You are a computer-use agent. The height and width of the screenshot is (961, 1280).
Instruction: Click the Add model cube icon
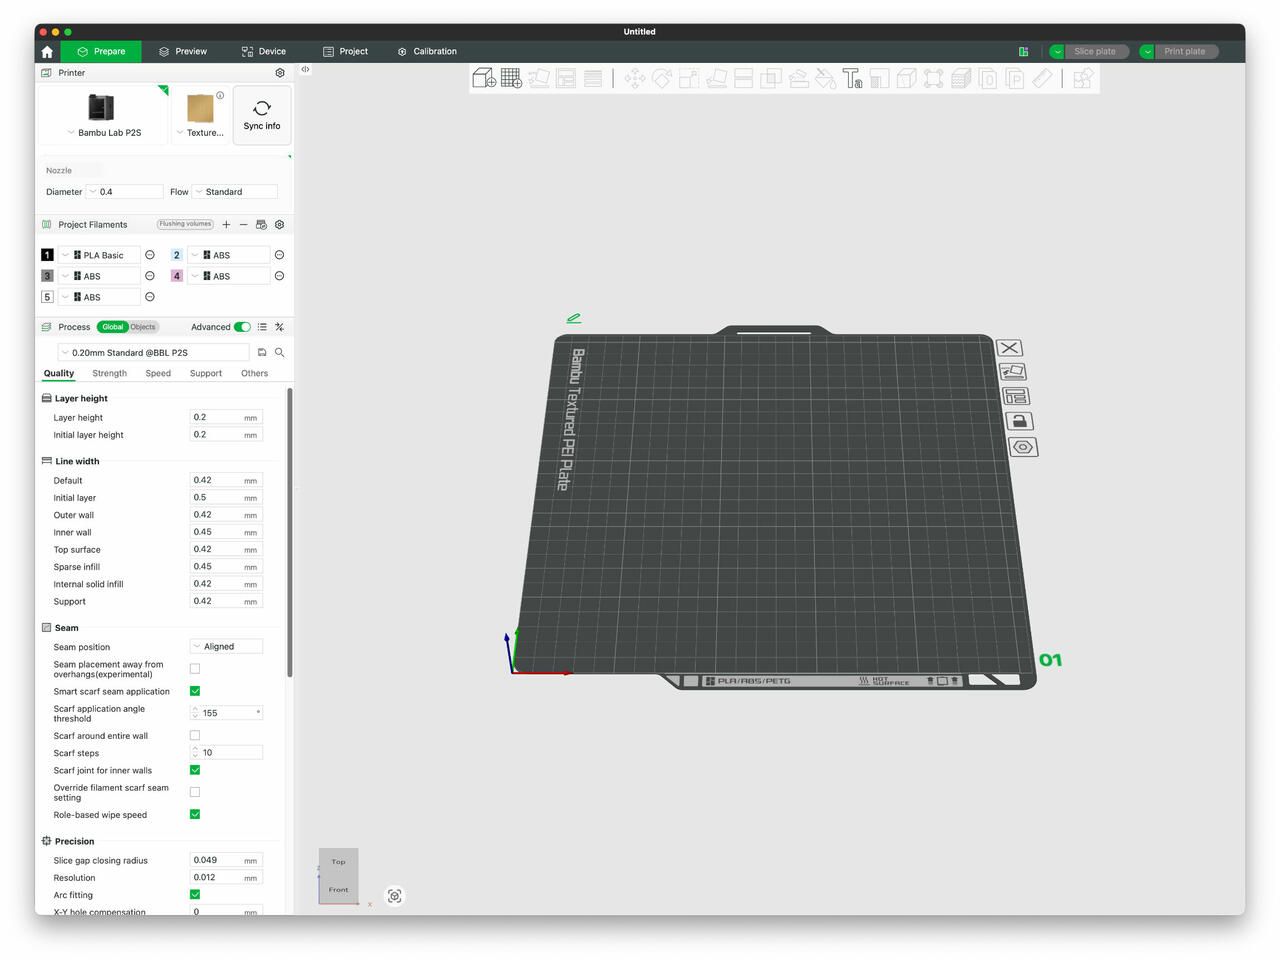(484, 78)
